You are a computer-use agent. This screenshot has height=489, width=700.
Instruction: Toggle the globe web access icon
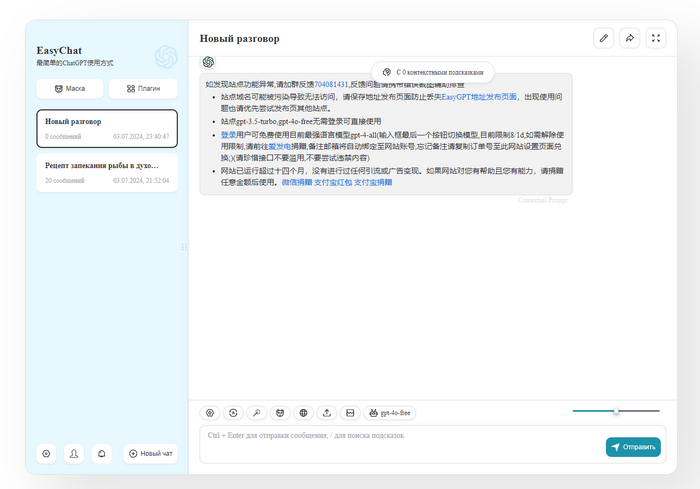[303, 412]
